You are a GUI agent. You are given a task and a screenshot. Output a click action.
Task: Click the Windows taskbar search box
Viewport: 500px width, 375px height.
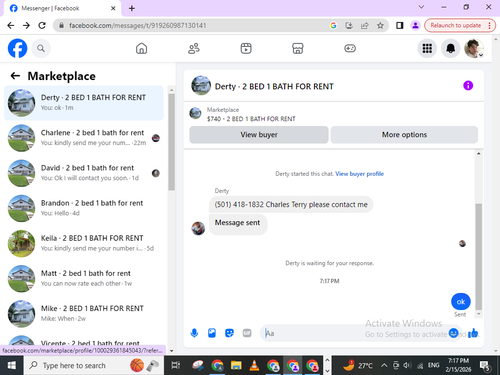pyautogui.click(x=94, y=366)
